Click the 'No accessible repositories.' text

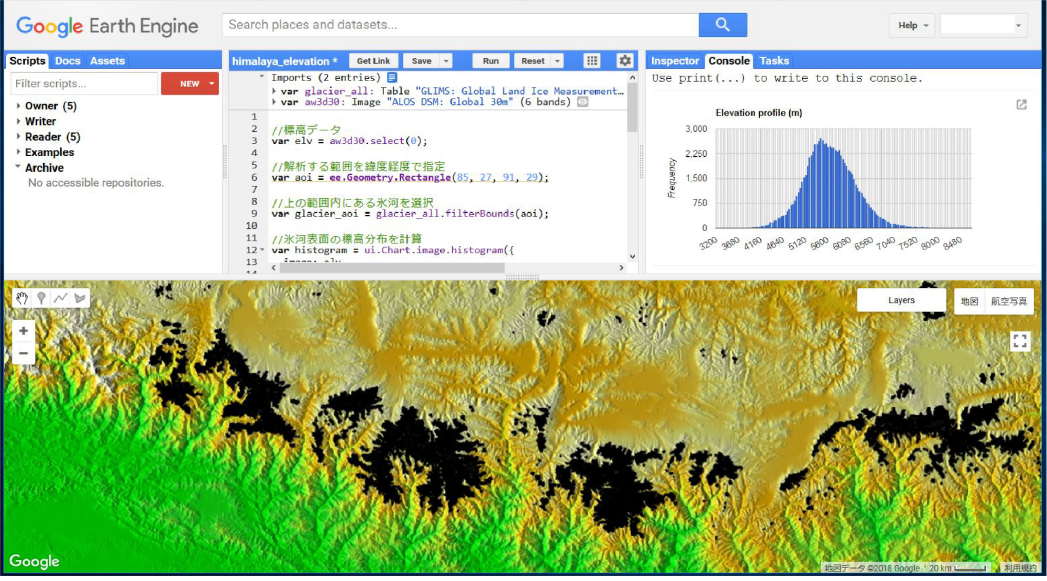(x=95, y=182)
